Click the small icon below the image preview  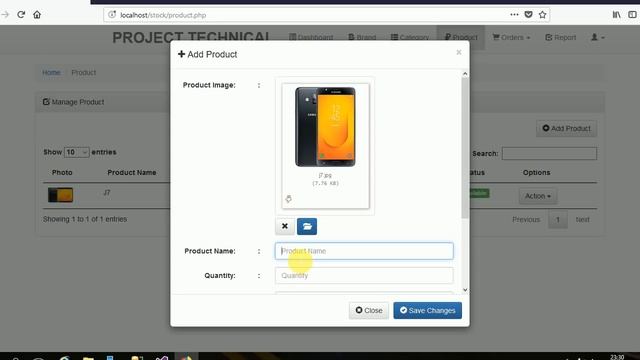pos(289,199)
